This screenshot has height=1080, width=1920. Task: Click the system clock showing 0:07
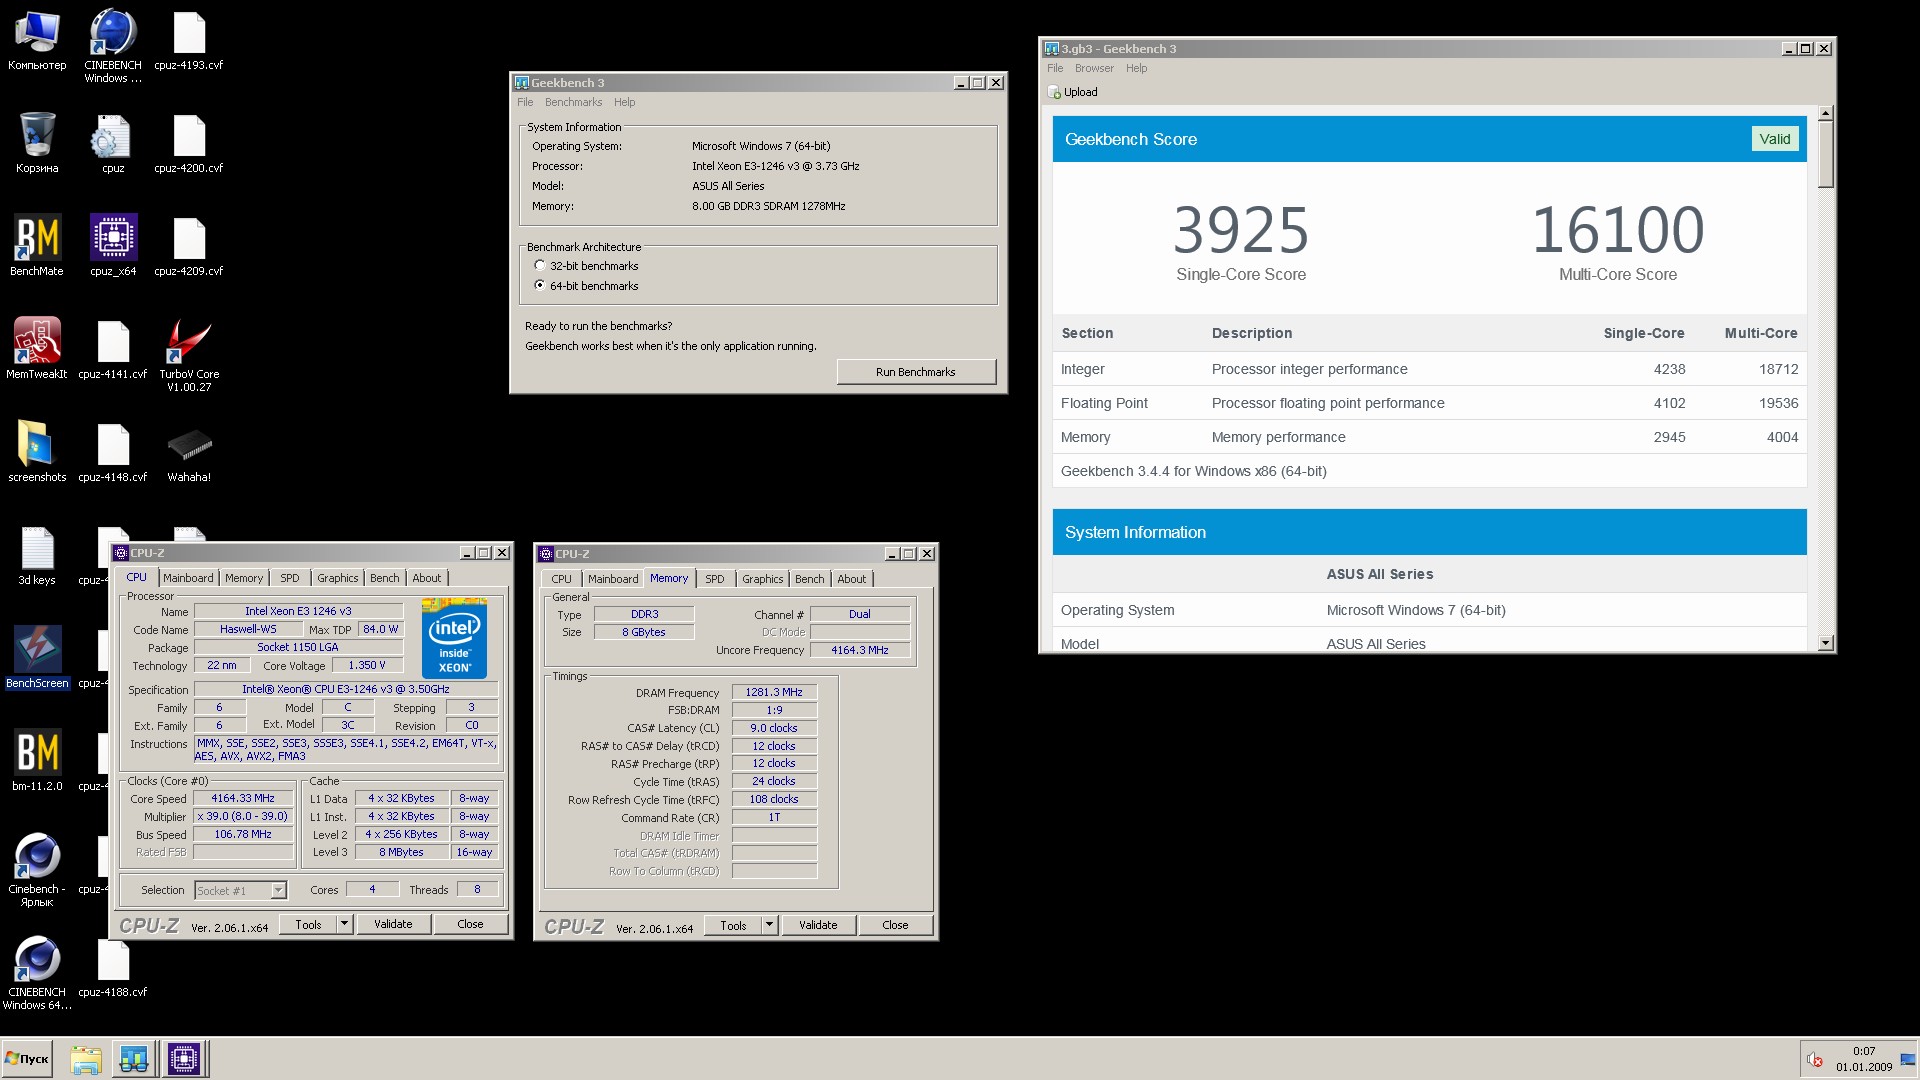(x=1864, y=1051)
